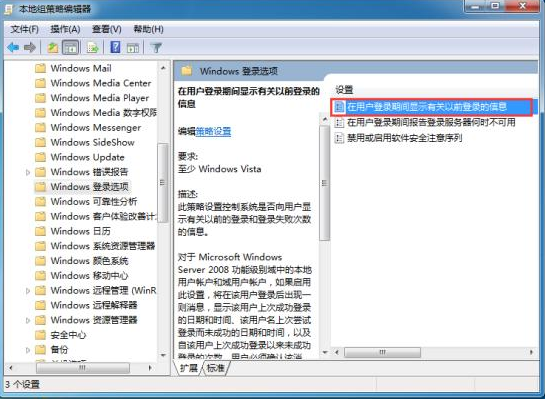Viewport: 545px width, 399px height.
Task: Select Windows 客户体验改善计划 tree item
Action: click(104, 216)
